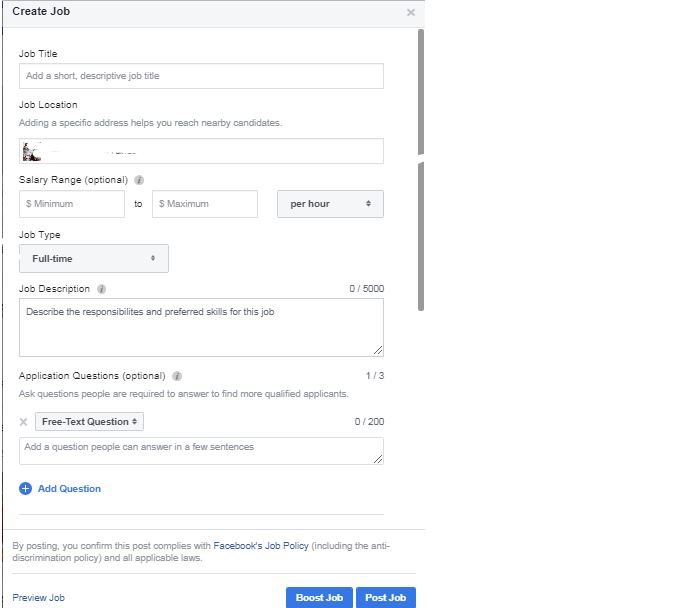Click the Post Job button
Screen dimensions: 683x608
tap(385, 598)
